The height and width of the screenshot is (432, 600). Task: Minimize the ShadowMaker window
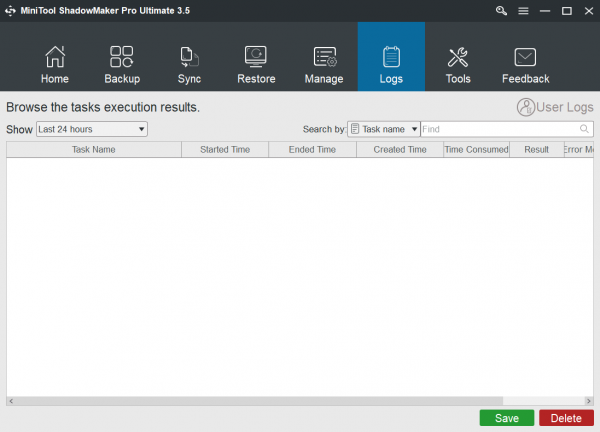545,11
